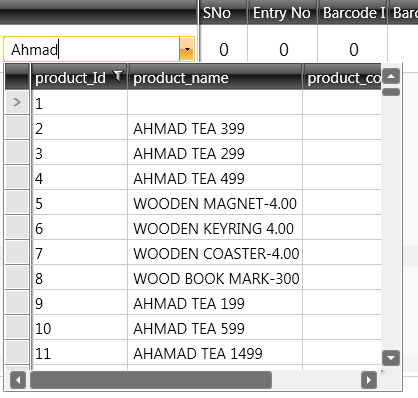Click the horizontal scrollbar thumb
Image resolution: width=418 pixels, height=398 pixels.
tap(151, 380)
